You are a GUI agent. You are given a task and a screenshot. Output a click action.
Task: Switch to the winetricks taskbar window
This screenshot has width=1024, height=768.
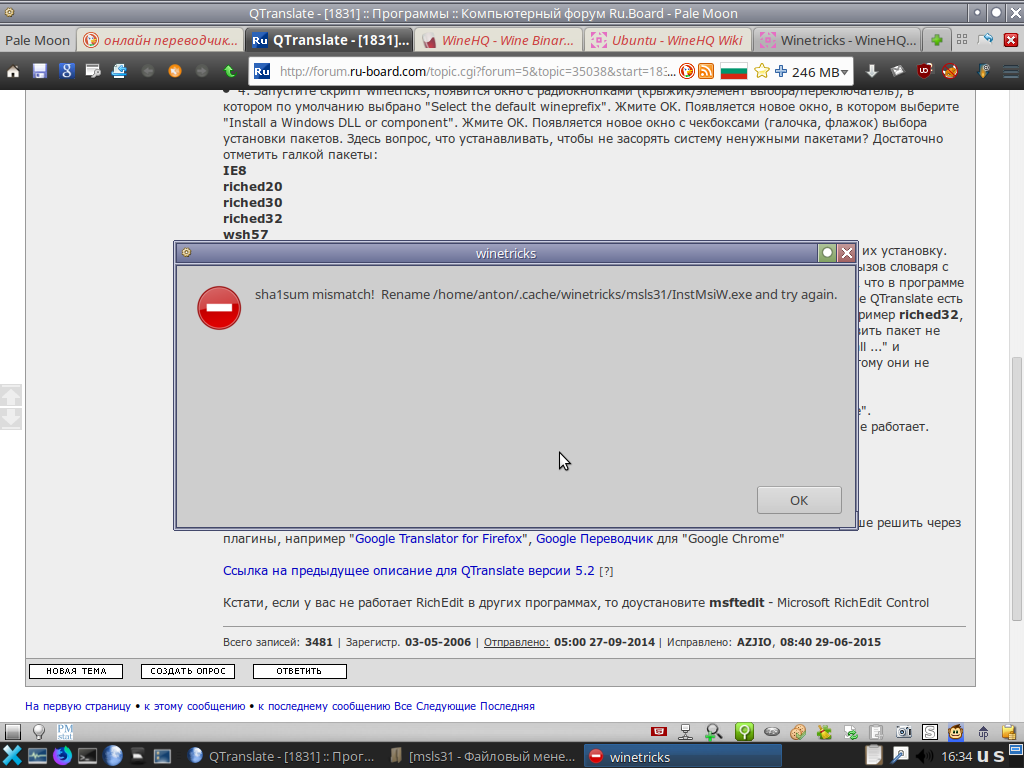[682, 757]
